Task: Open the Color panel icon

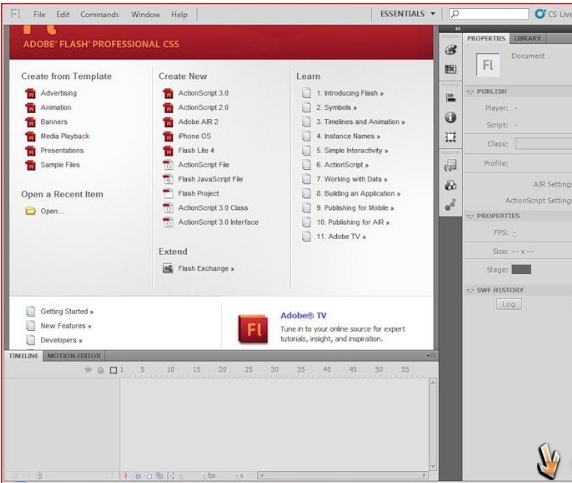Action: [451, 50]
